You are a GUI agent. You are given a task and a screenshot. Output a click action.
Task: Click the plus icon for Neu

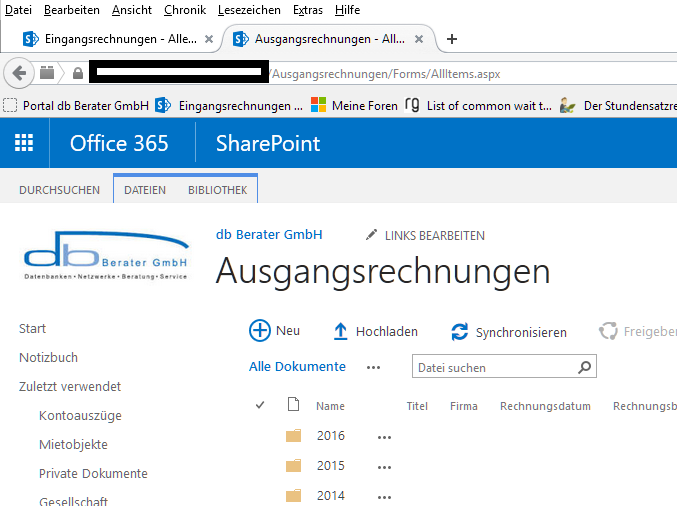(260, 331)
